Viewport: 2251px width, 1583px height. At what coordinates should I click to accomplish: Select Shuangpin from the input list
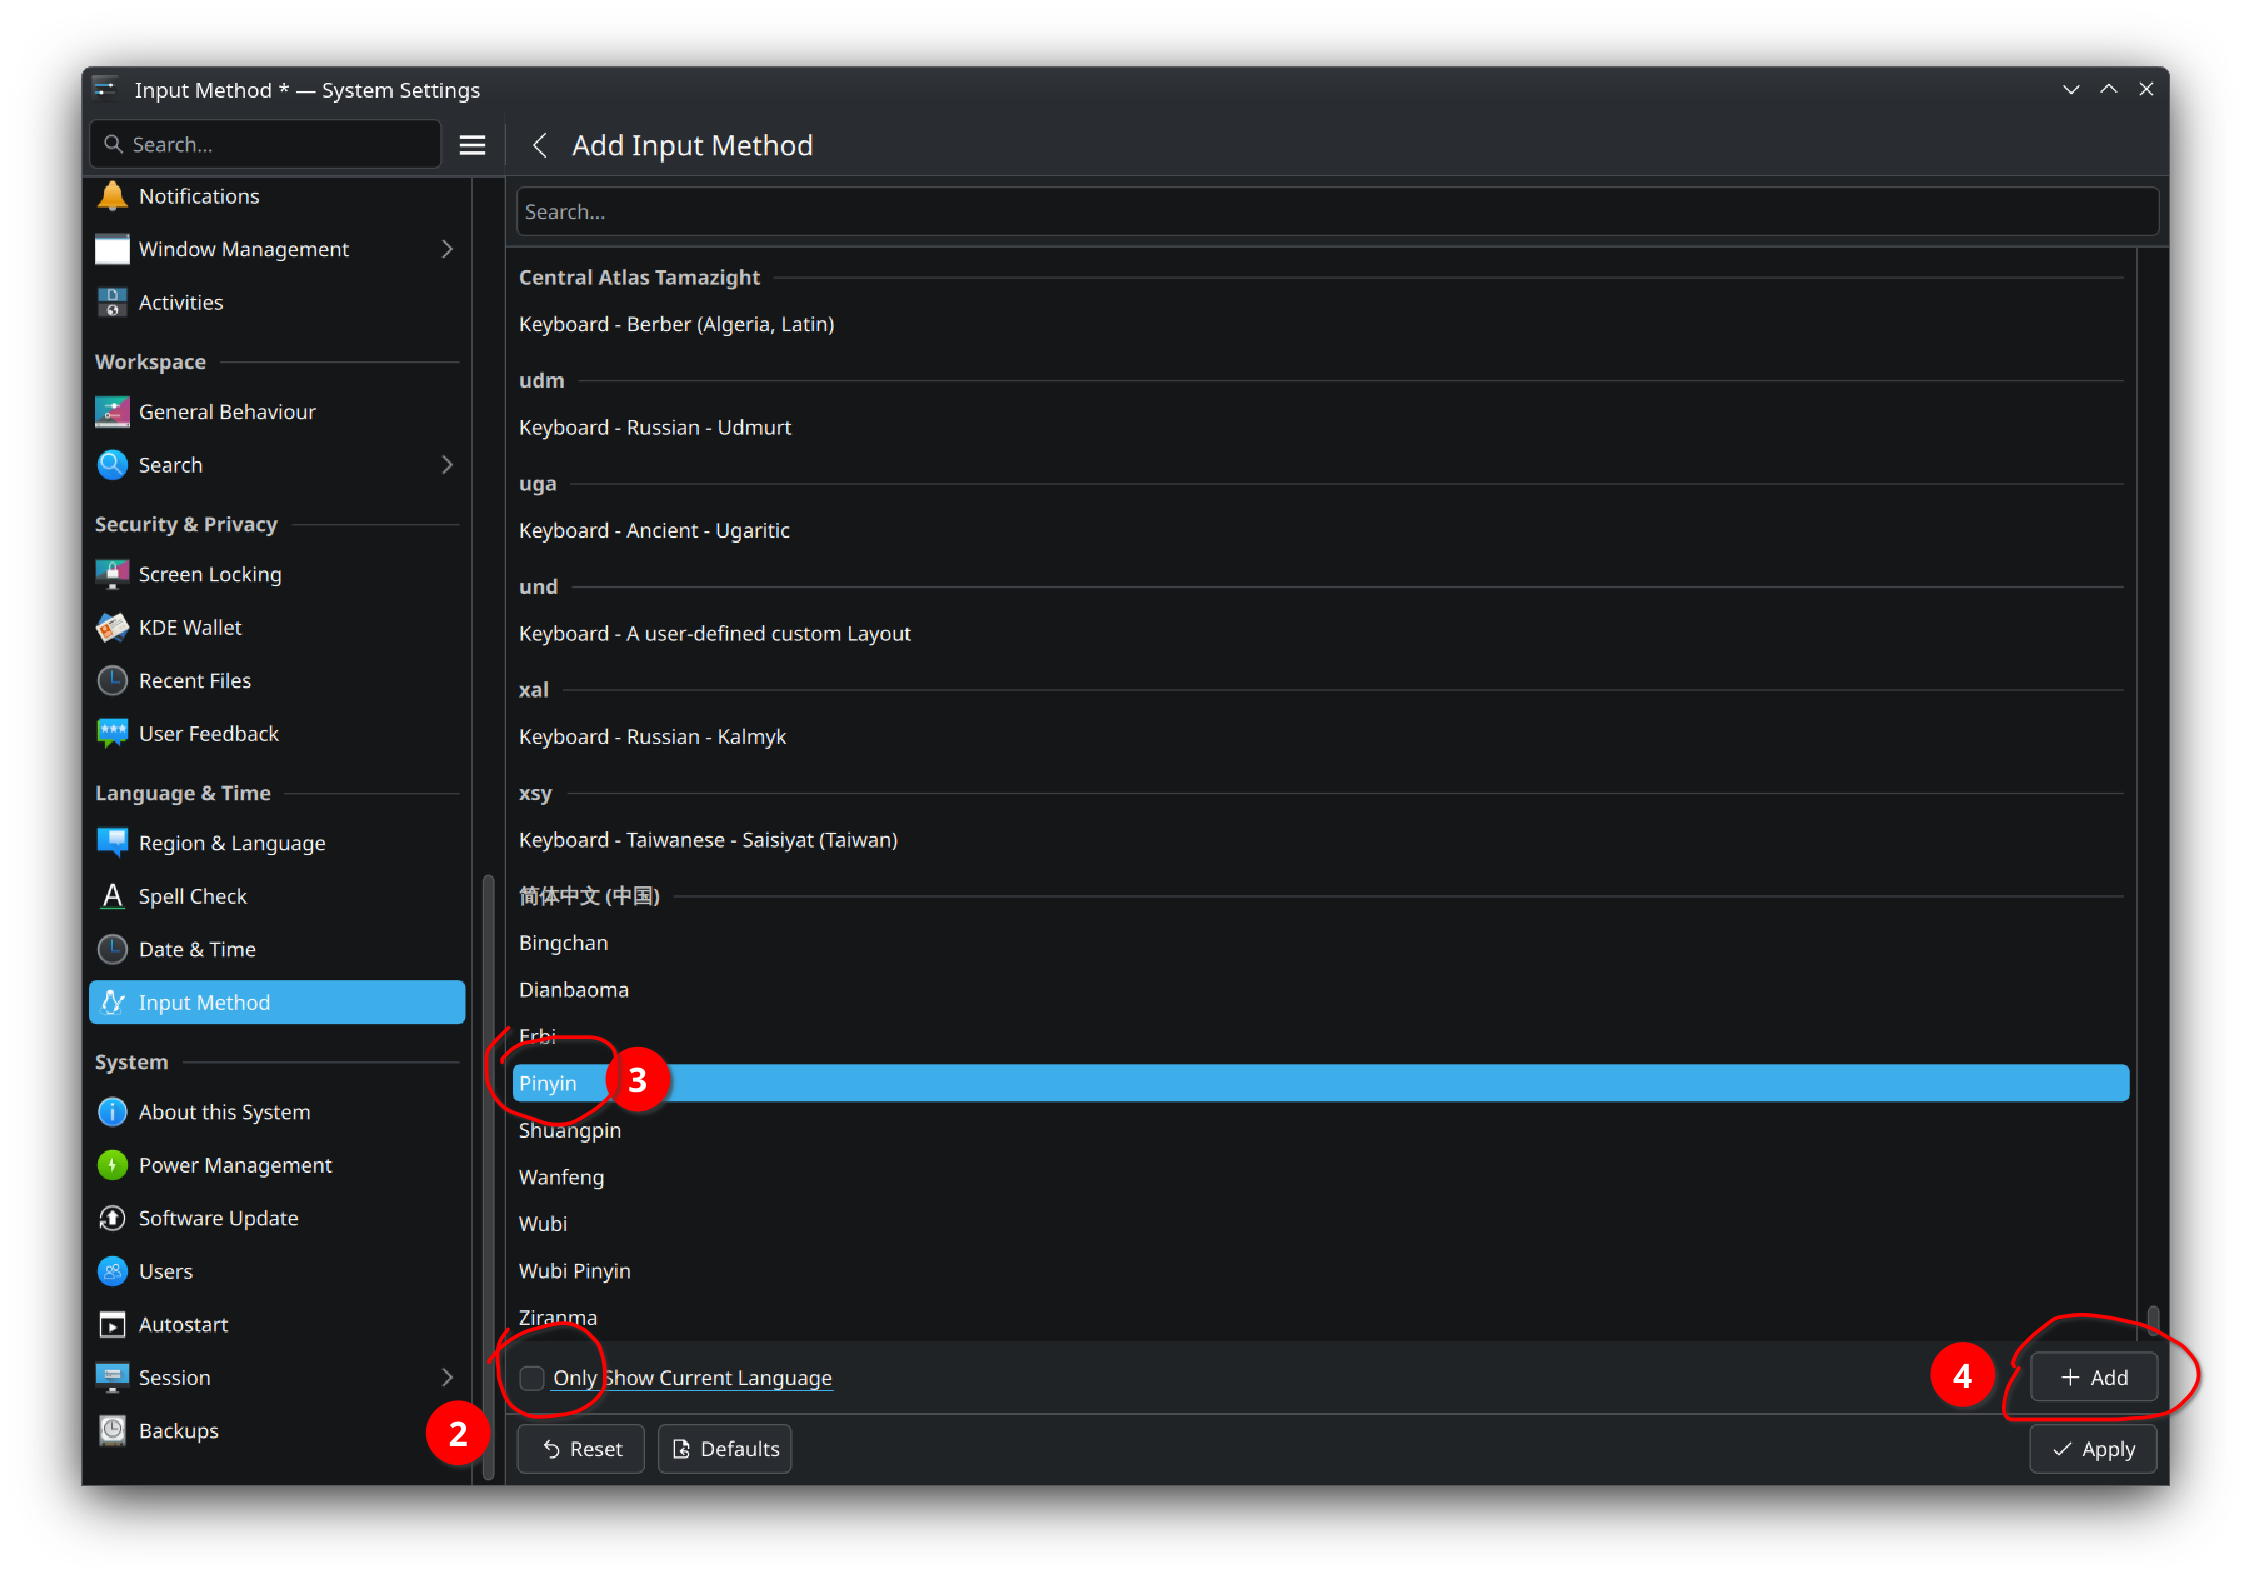[570, 1131]
